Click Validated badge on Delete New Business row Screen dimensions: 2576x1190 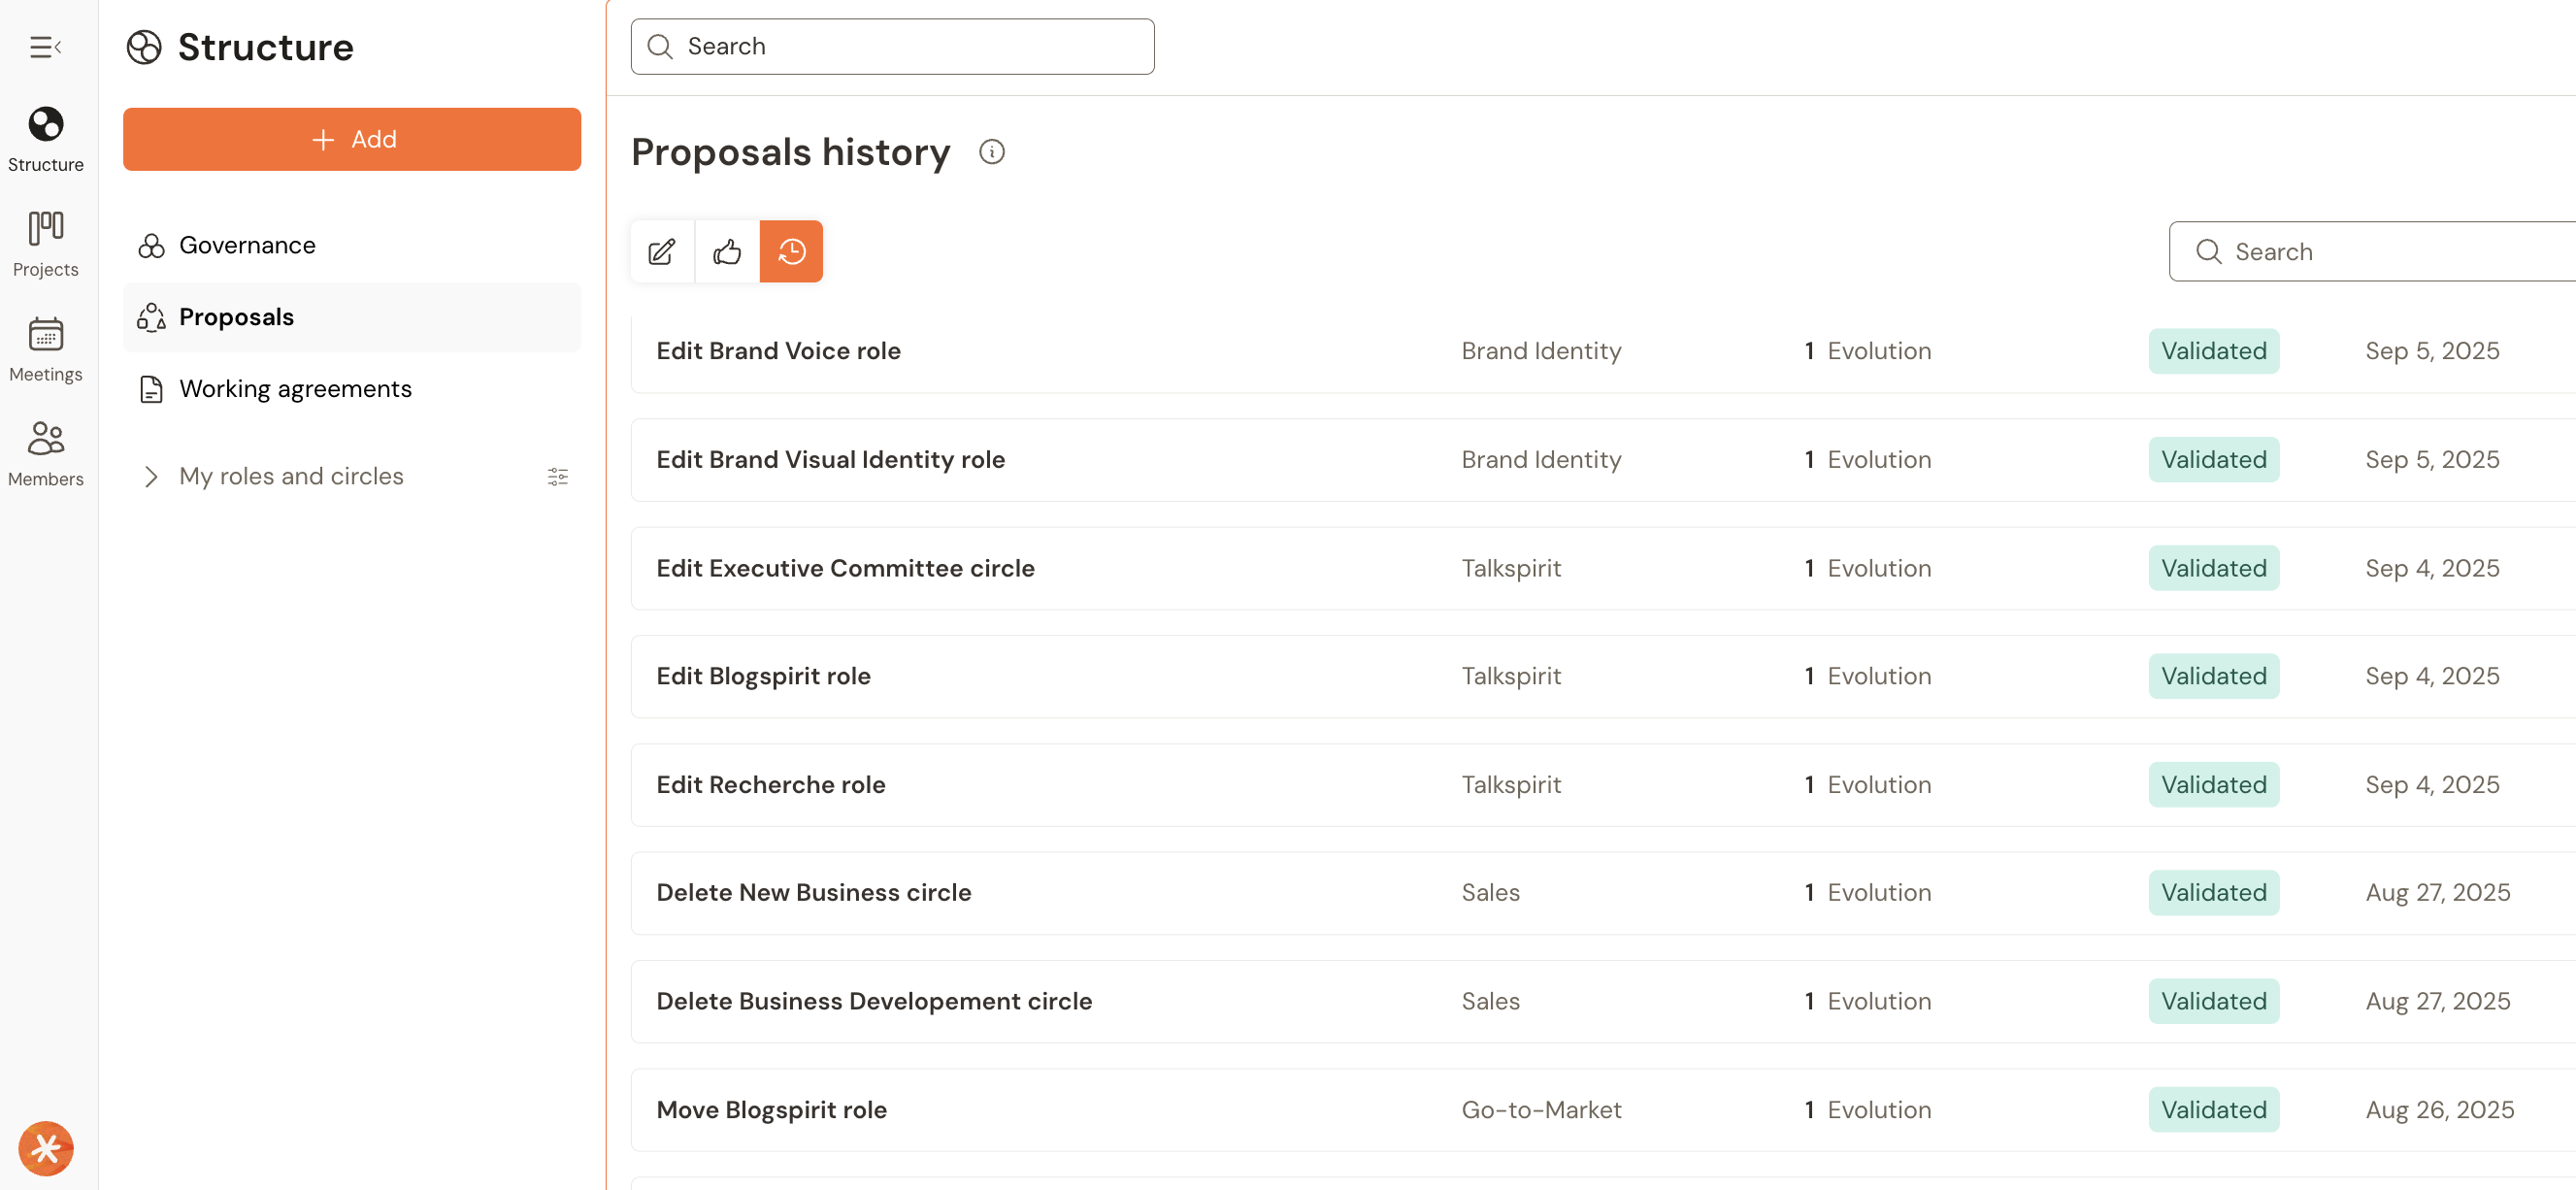tap(2213, 893)
